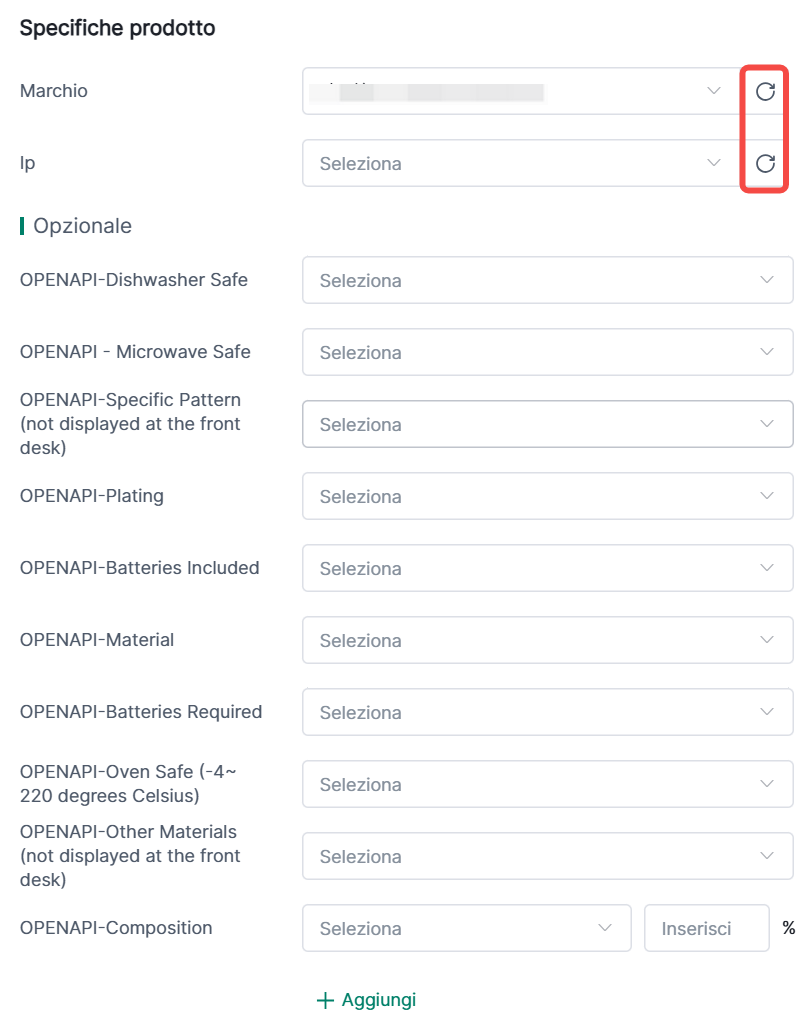
Task: Open the OPENAPI-Oven Safe dropdown
Action: (x=547, y=785)
